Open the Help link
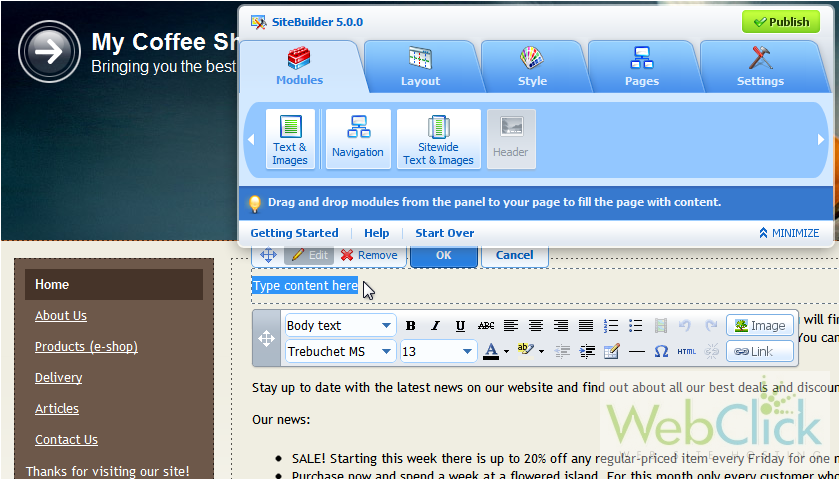This screenshot has height=480, width=840. click(377, 233)
